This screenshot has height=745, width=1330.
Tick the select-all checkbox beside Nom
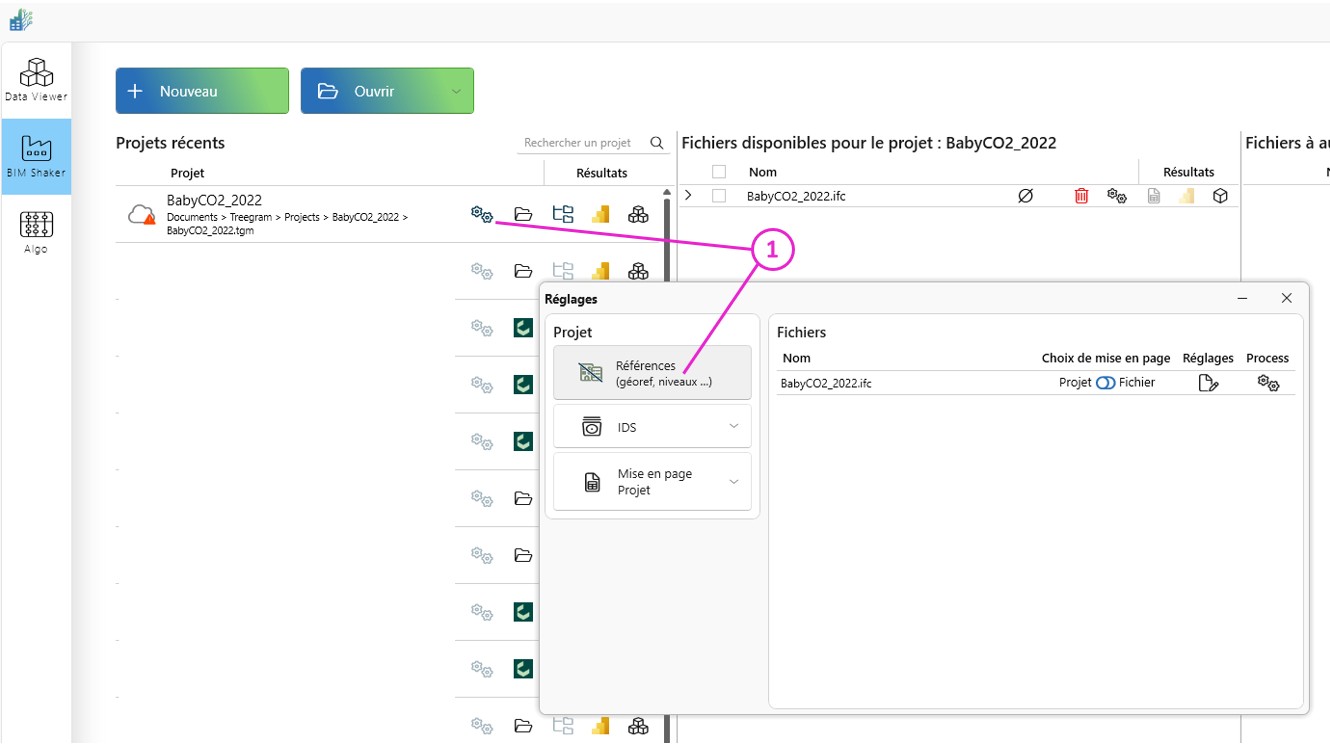point(719,172)
